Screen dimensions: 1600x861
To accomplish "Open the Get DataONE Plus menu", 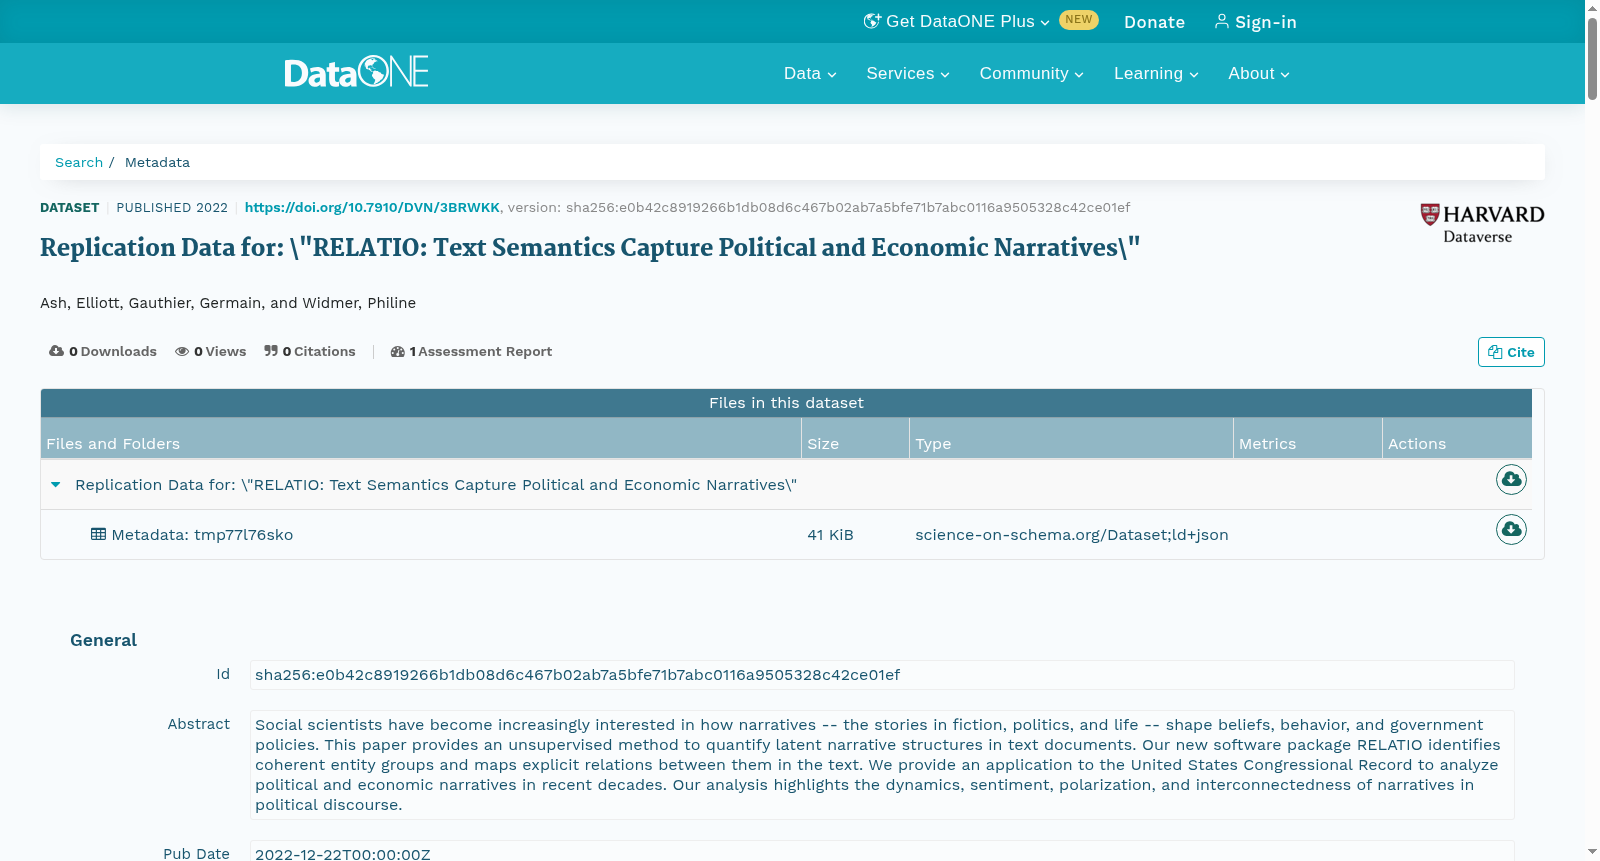I will point(957,21).
